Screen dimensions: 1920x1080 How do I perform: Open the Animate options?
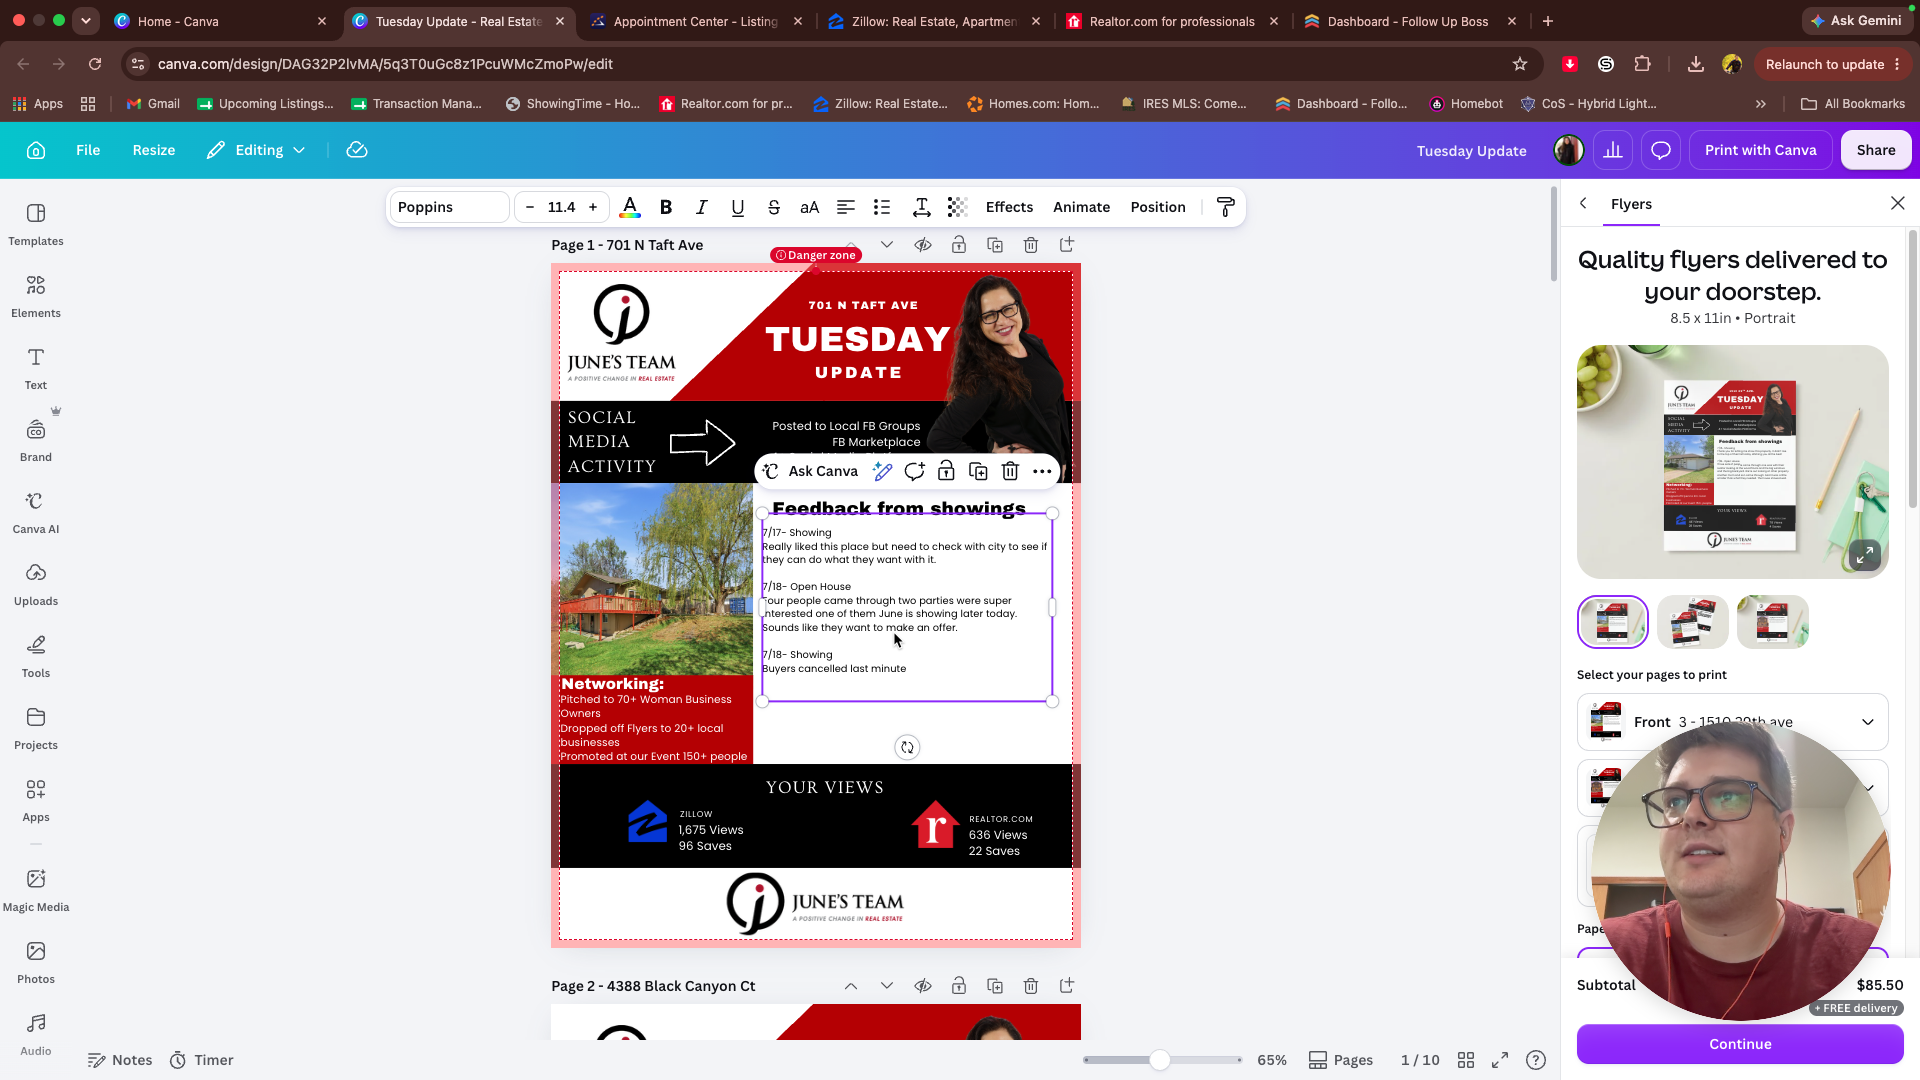coord(1081,207)
